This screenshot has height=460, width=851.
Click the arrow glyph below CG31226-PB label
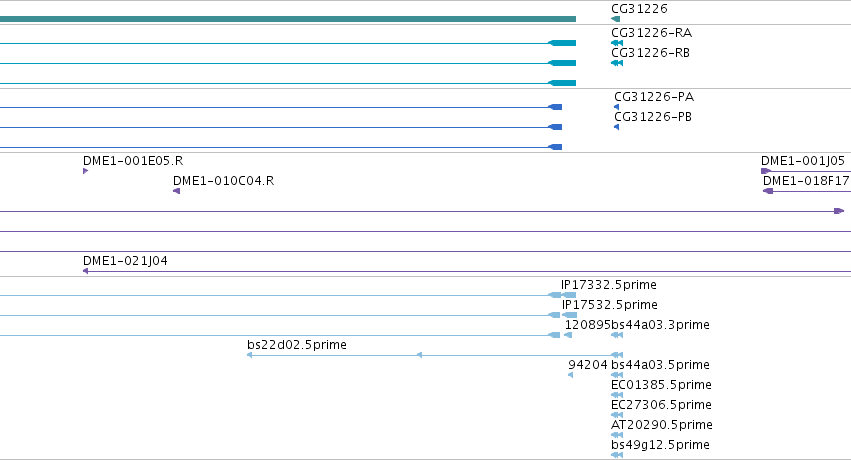617,127
